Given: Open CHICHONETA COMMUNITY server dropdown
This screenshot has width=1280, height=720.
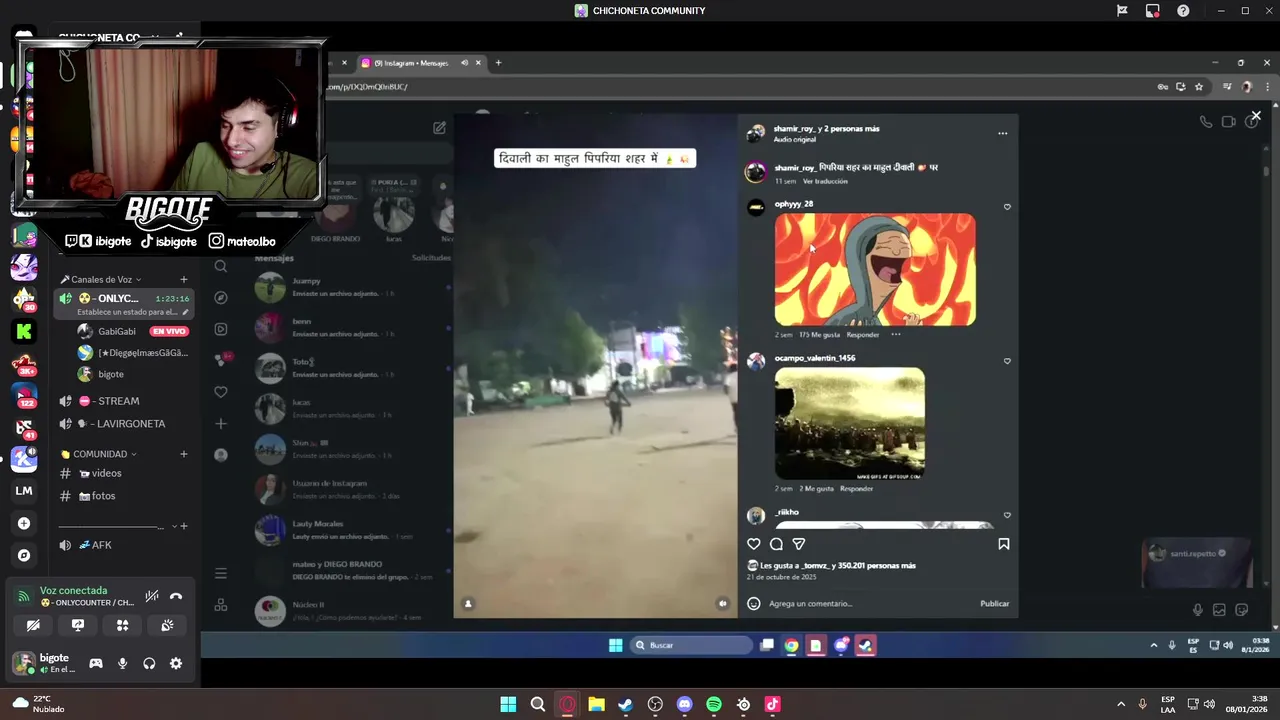Looking at the screenshot, I should point(110,38).
